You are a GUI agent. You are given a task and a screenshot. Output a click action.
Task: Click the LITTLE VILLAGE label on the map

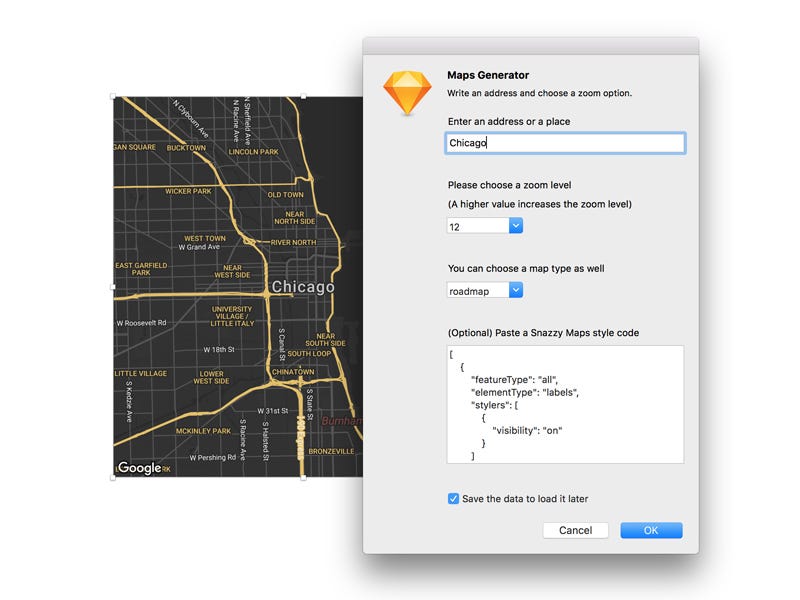point(141,373)
